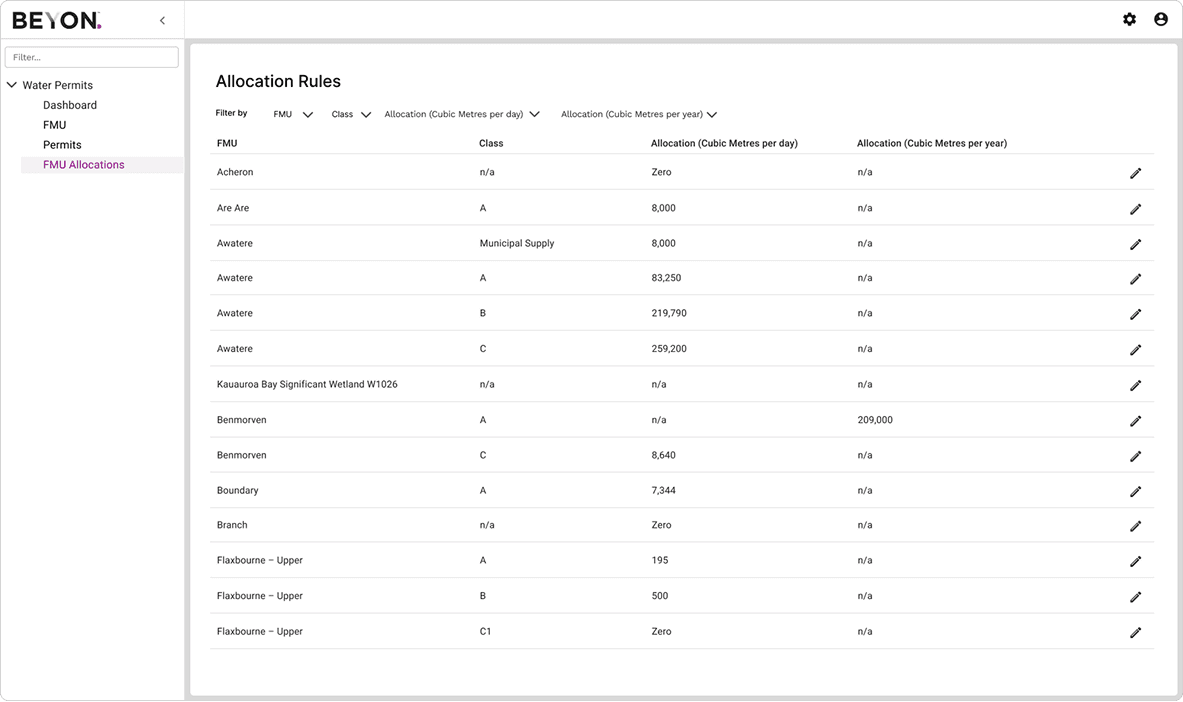Edit the Kauauroa Bay Significant Wetland row

coord(1135,385)
